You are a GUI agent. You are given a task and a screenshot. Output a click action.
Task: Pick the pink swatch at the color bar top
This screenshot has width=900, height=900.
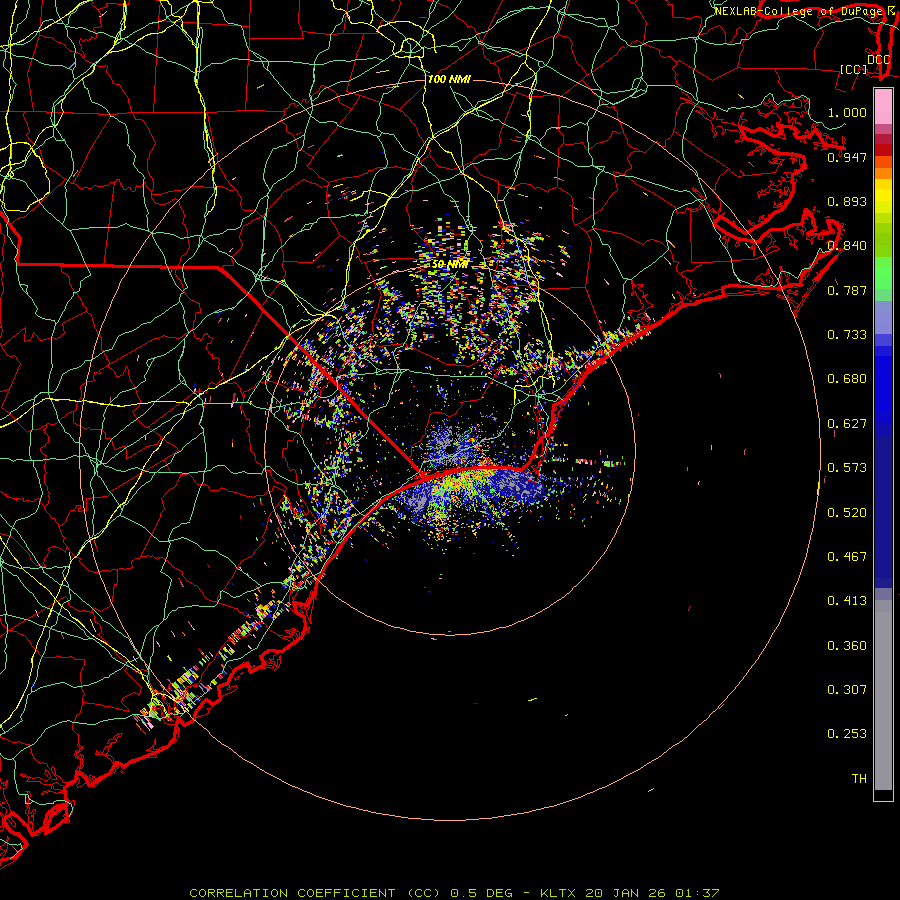point(883,106)
